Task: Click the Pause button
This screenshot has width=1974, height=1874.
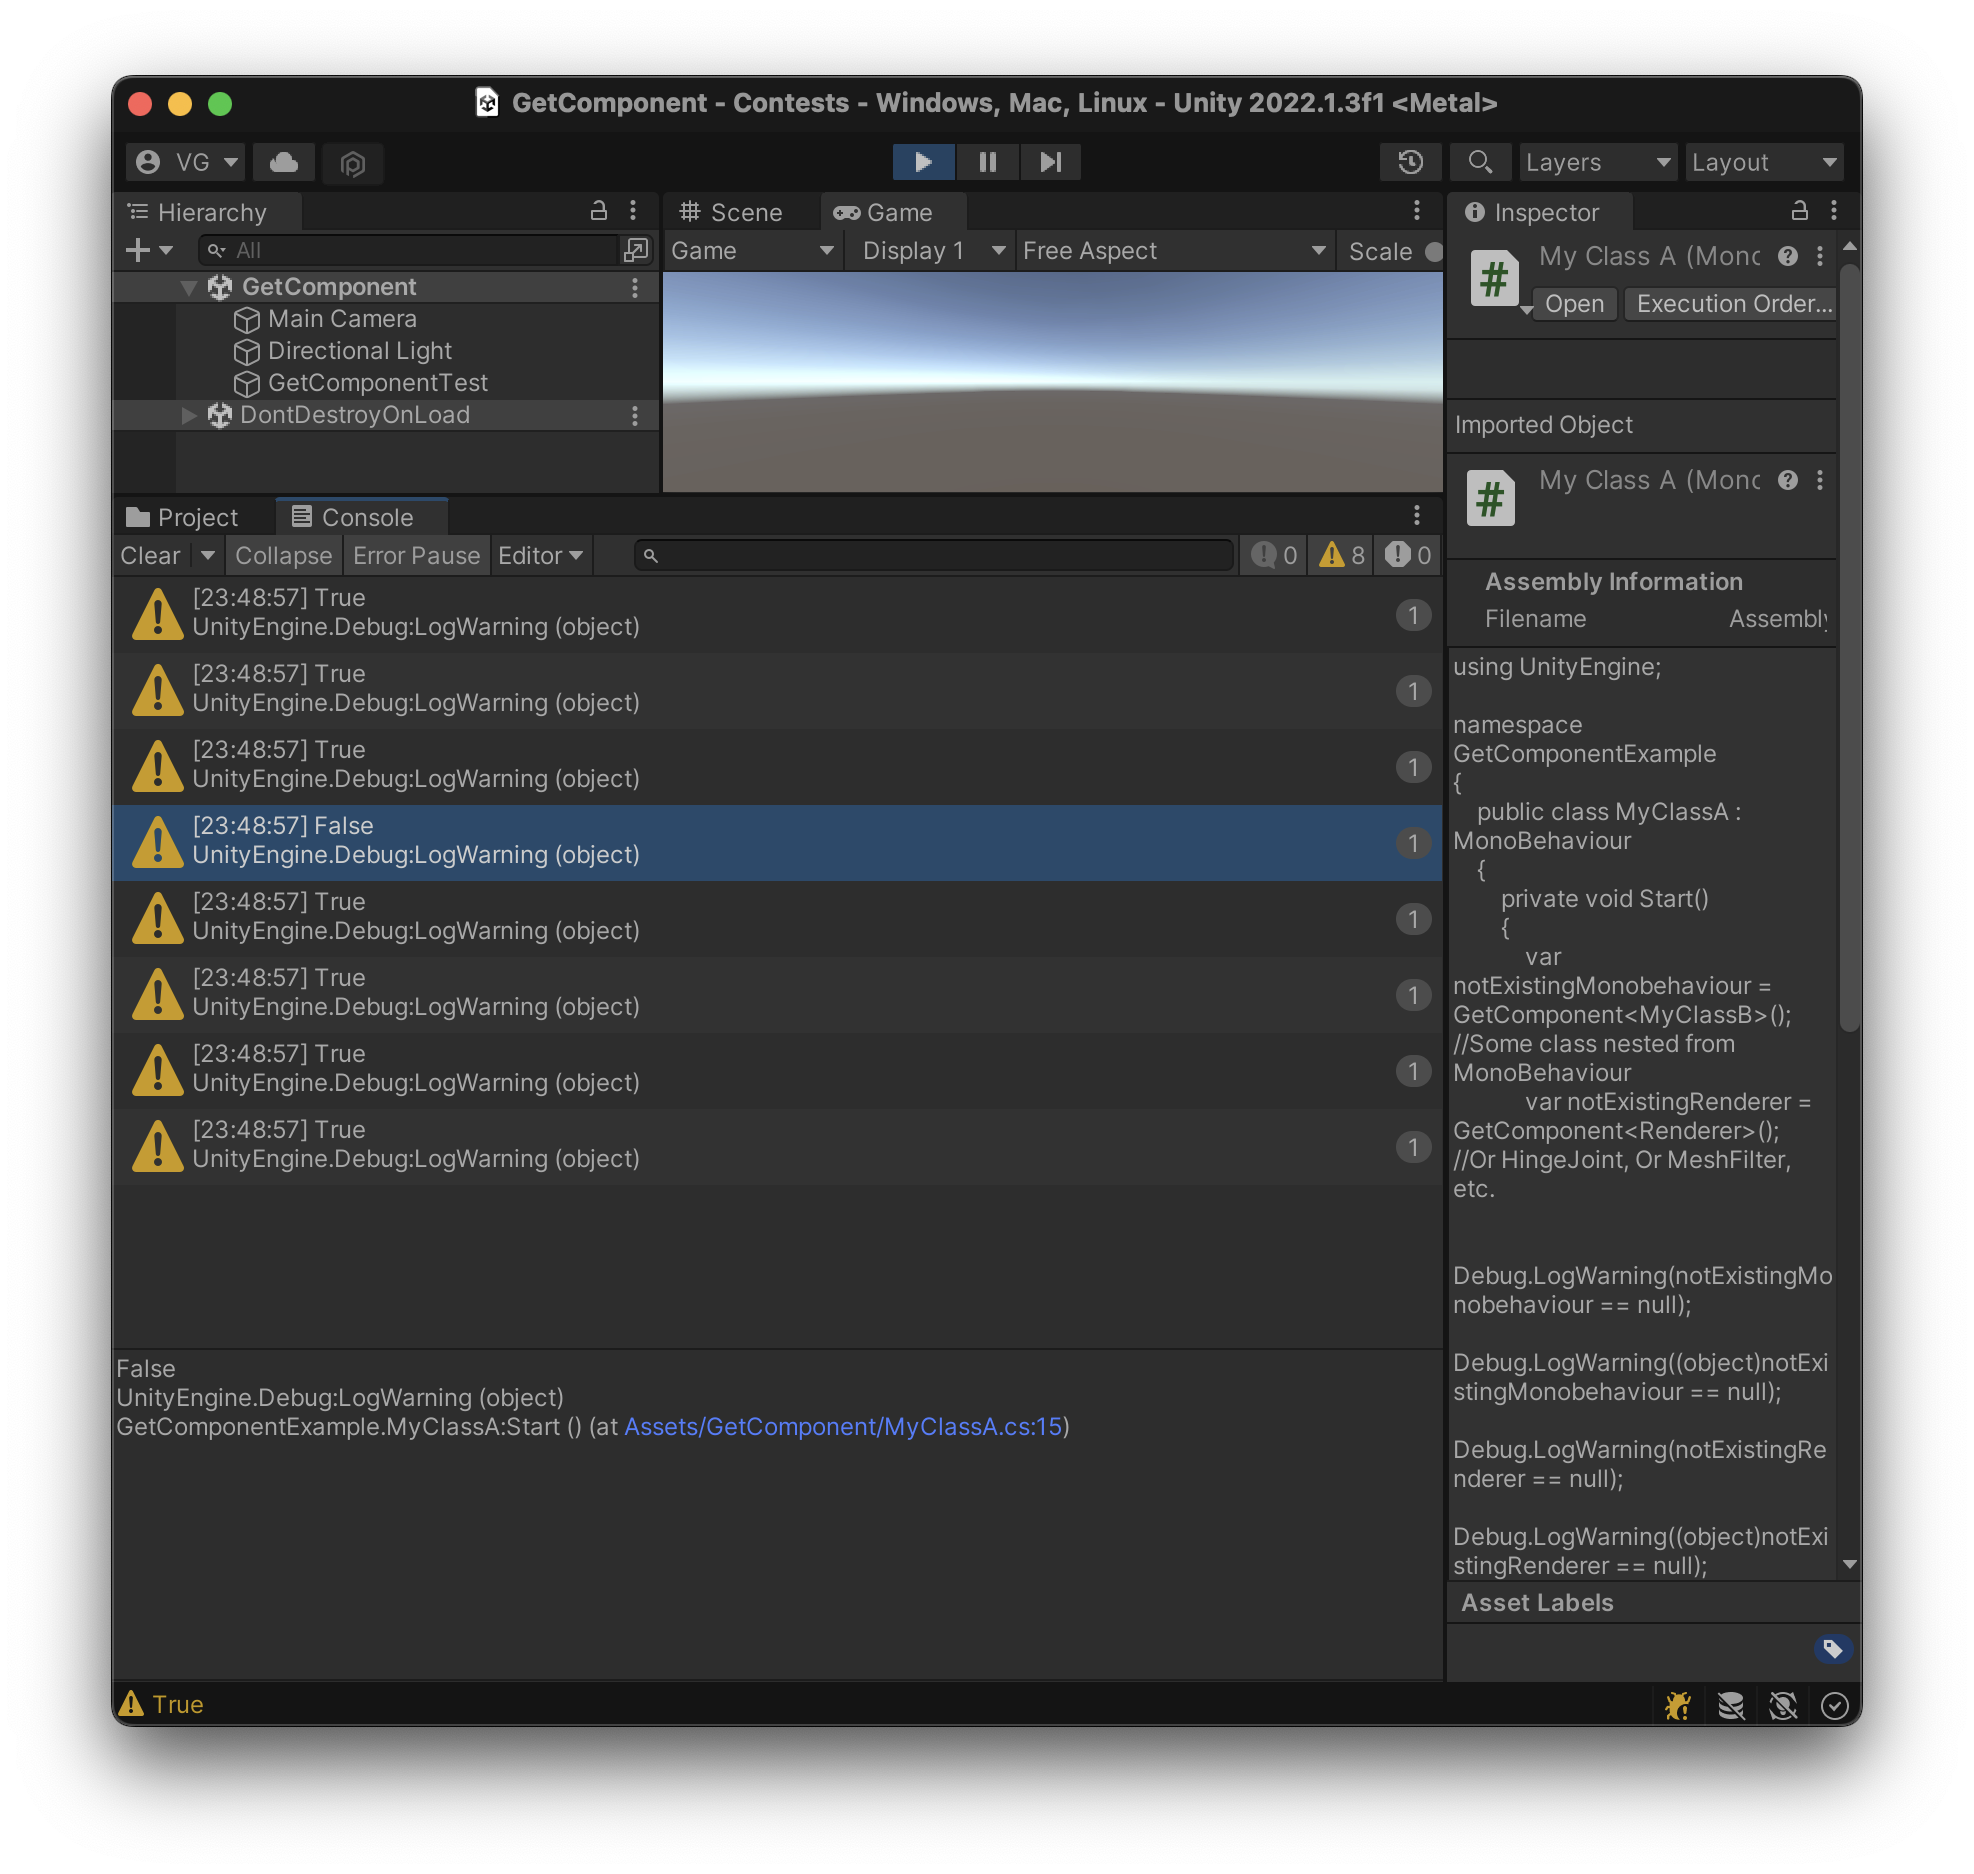Action: coord(987,162)
